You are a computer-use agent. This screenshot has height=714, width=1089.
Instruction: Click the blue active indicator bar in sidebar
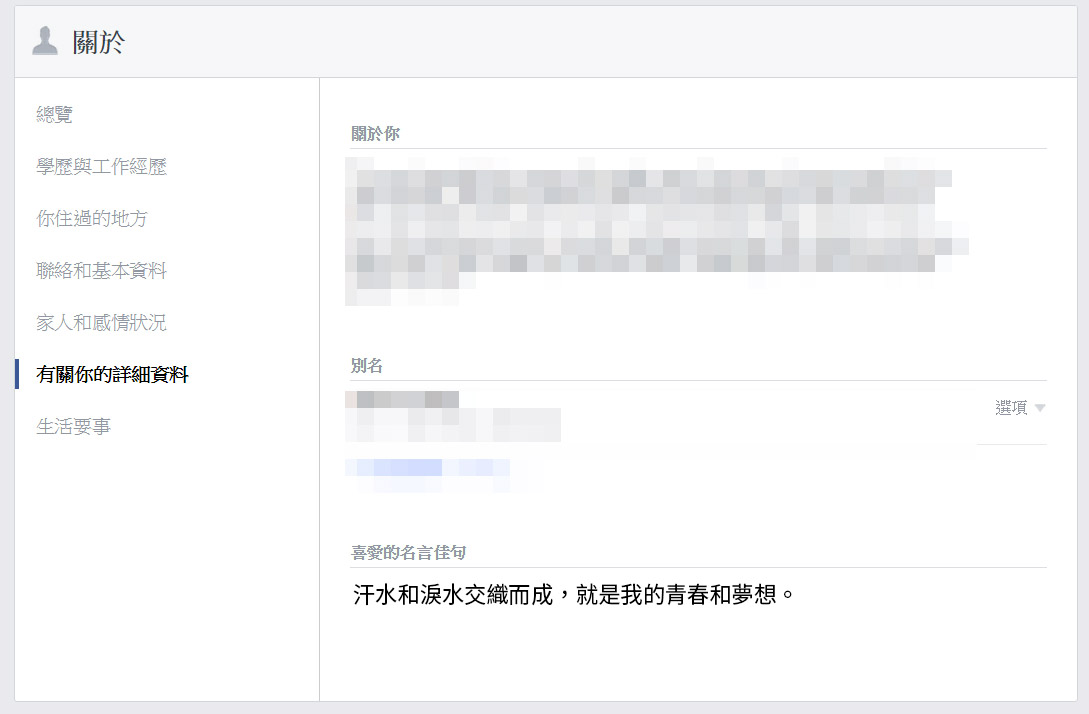17,374
